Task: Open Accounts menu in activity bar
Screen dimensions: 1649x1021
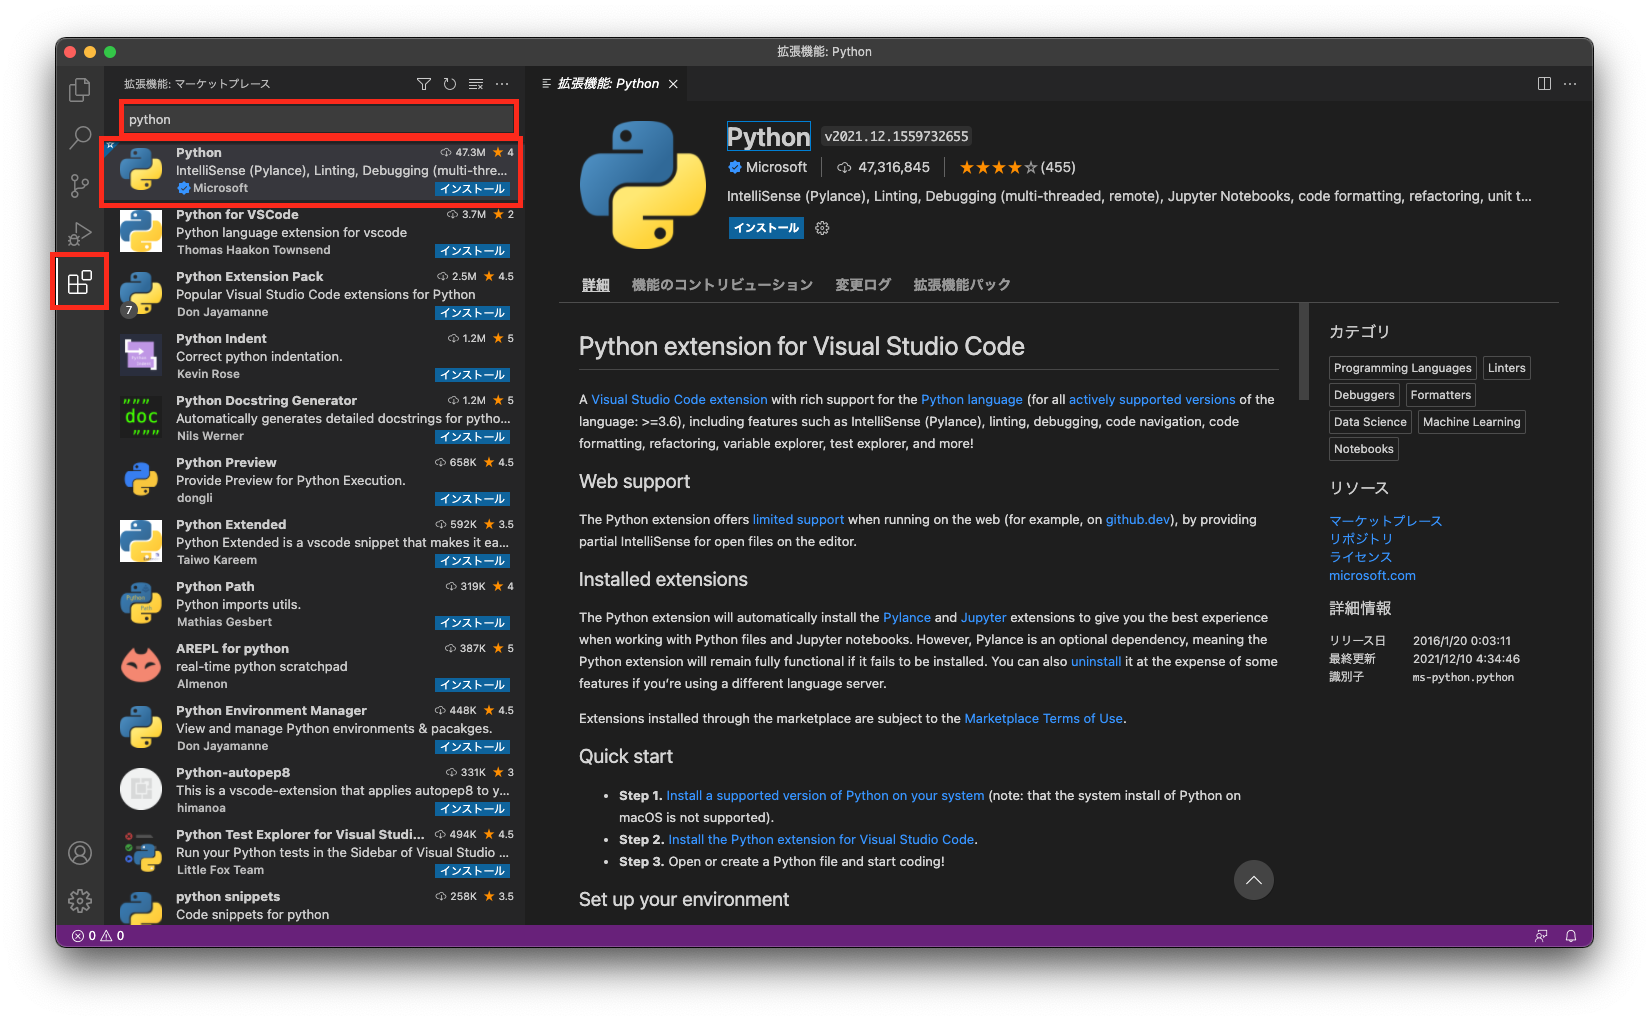Action: tap(80, 853)
